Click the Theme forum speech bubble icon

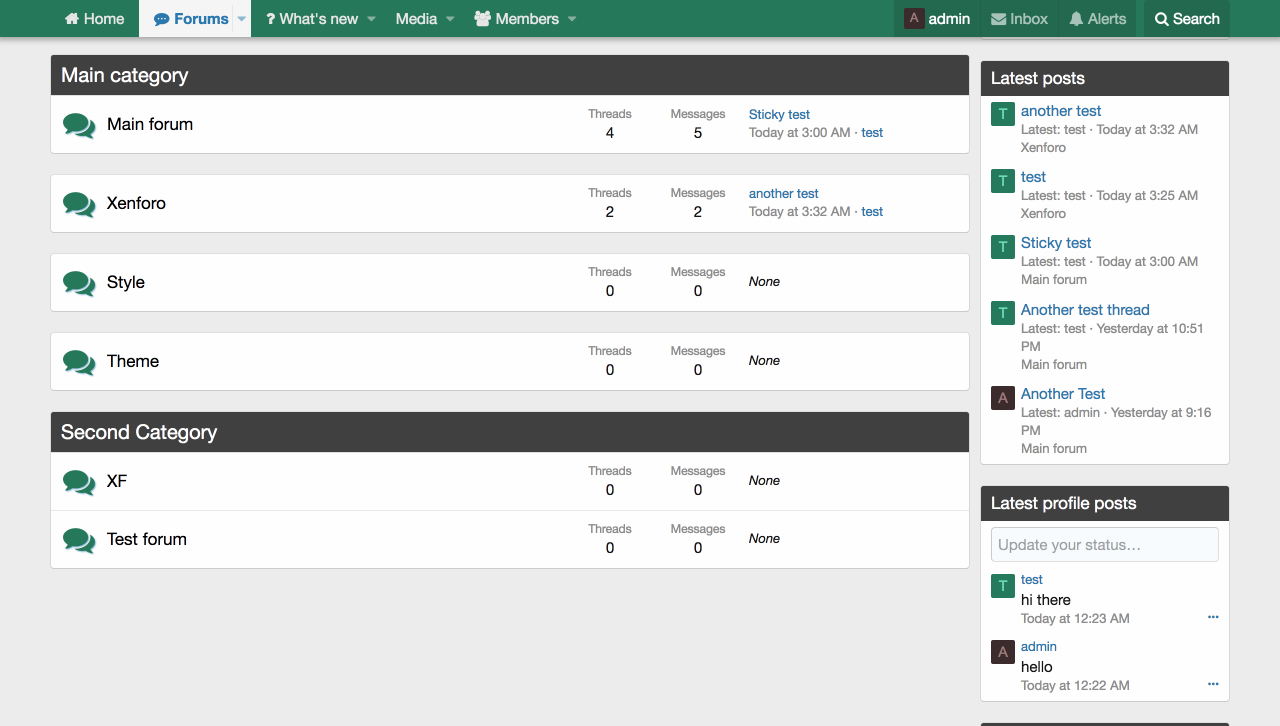79,362
